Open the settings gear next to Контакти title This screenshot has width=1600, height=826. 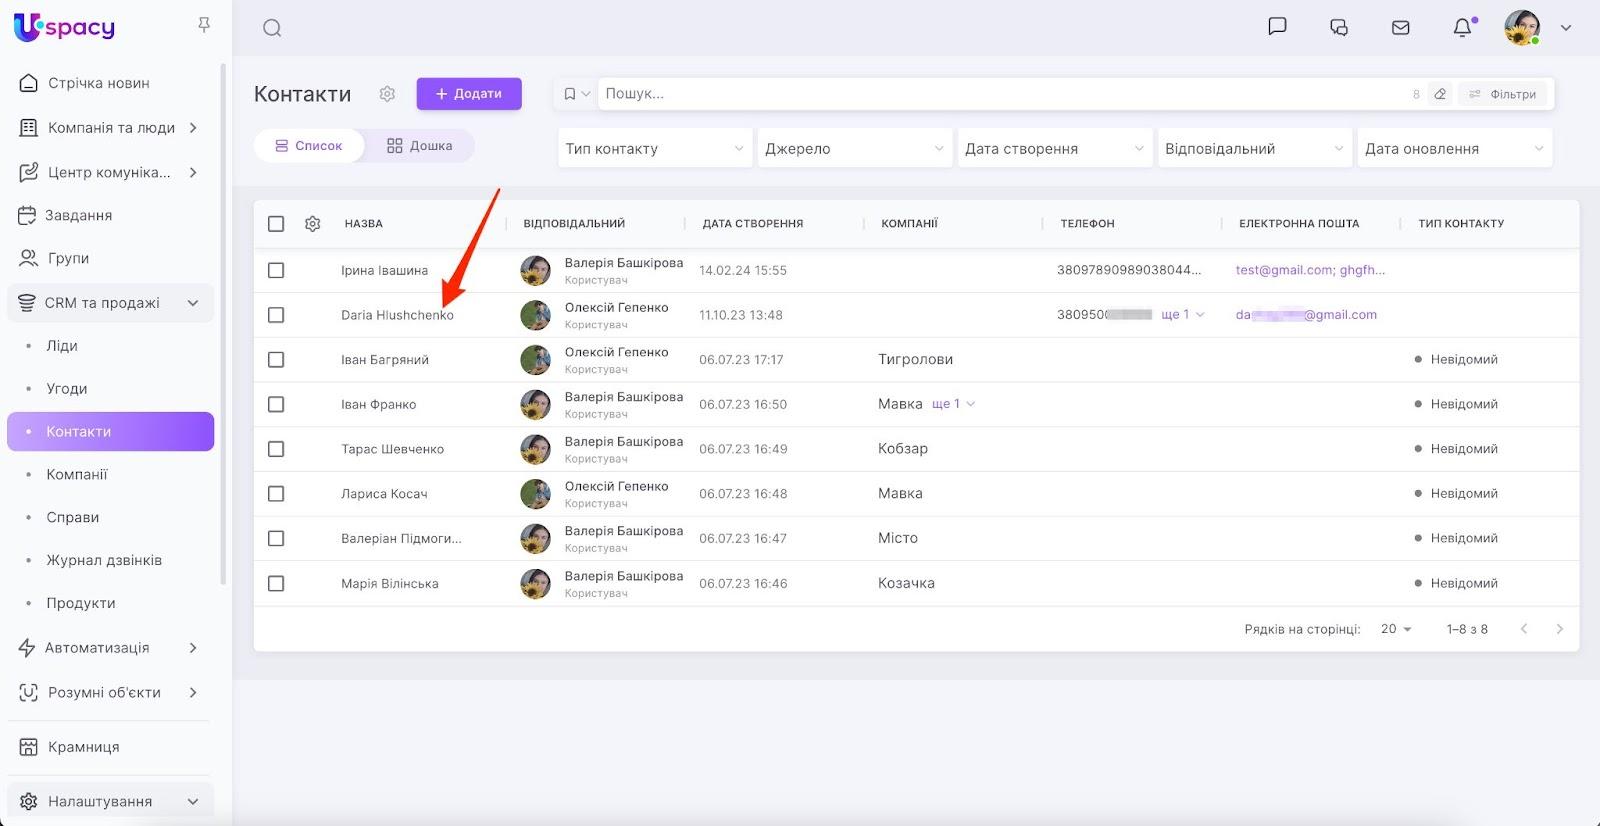tap(387, 94)
